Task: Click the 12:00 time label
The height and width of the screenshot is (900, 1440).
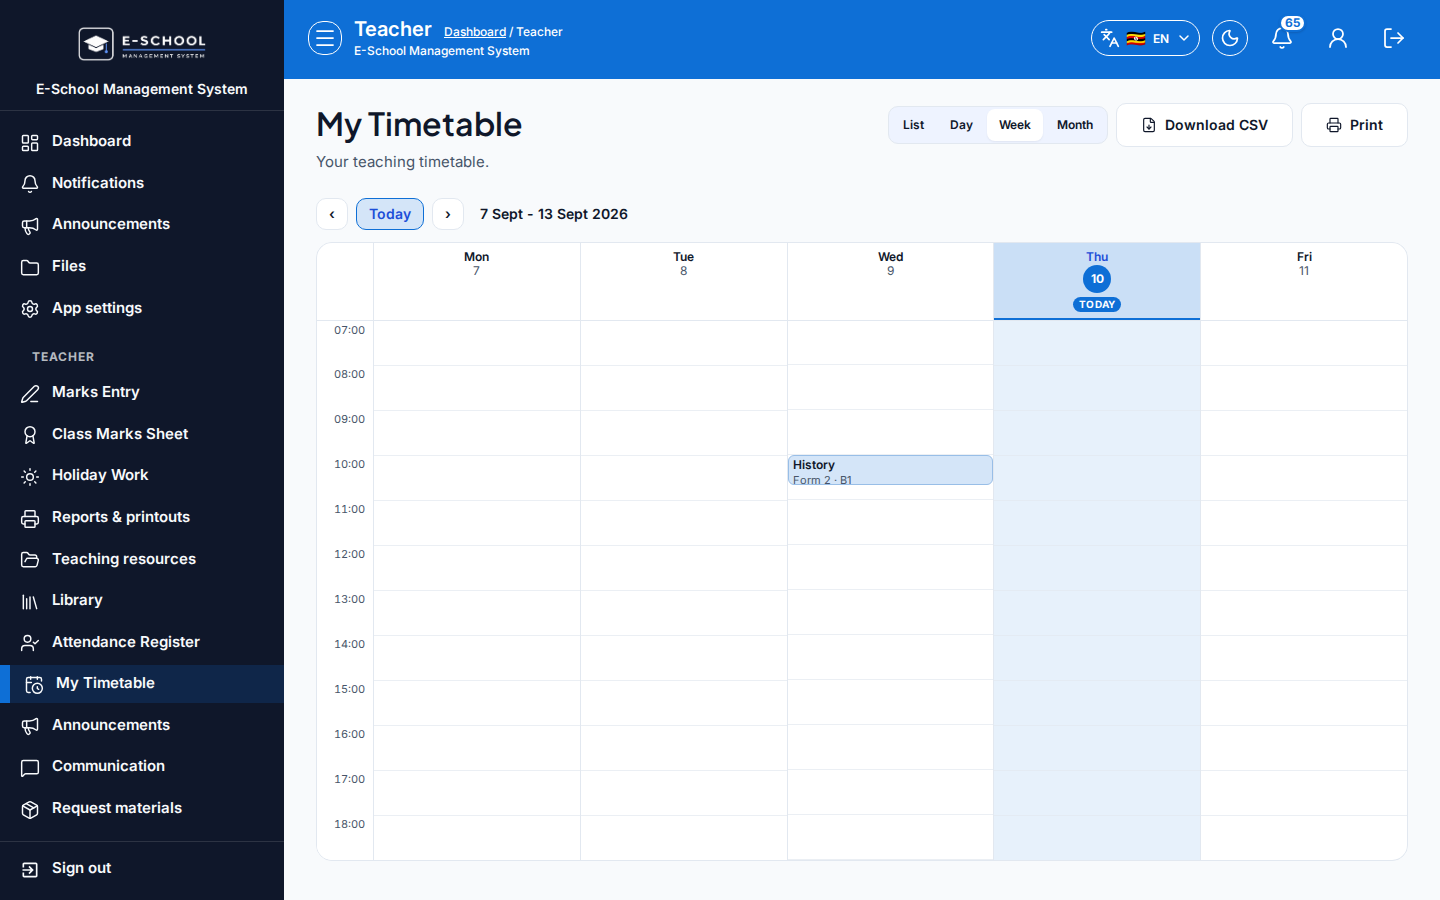Action: 349,554
